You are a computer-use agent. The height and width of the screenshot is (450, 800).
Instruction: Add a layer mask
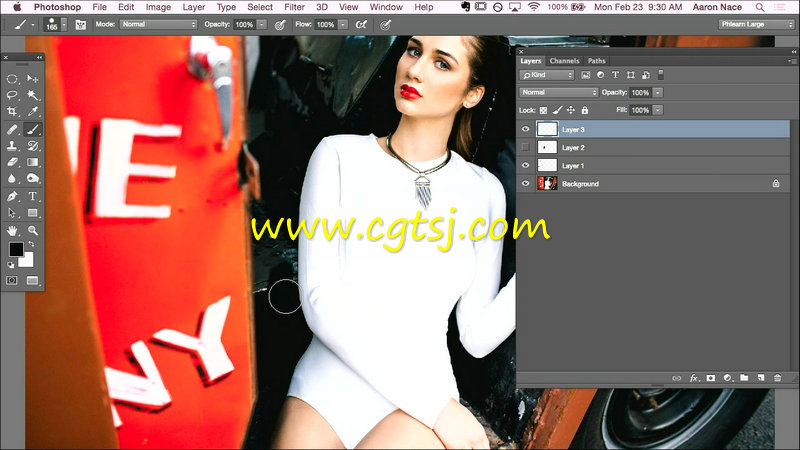point(711,378)
